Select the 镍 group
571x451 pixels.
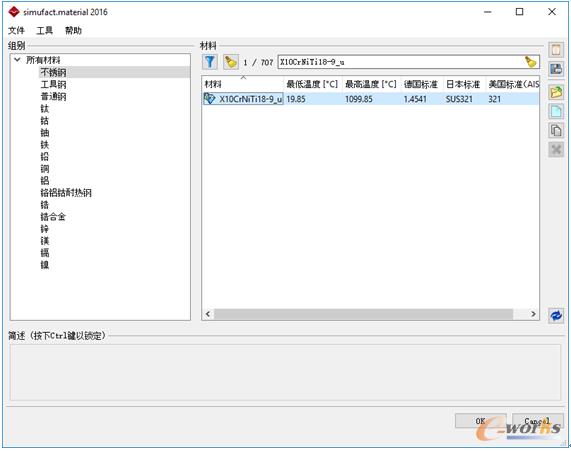[44, 265]
